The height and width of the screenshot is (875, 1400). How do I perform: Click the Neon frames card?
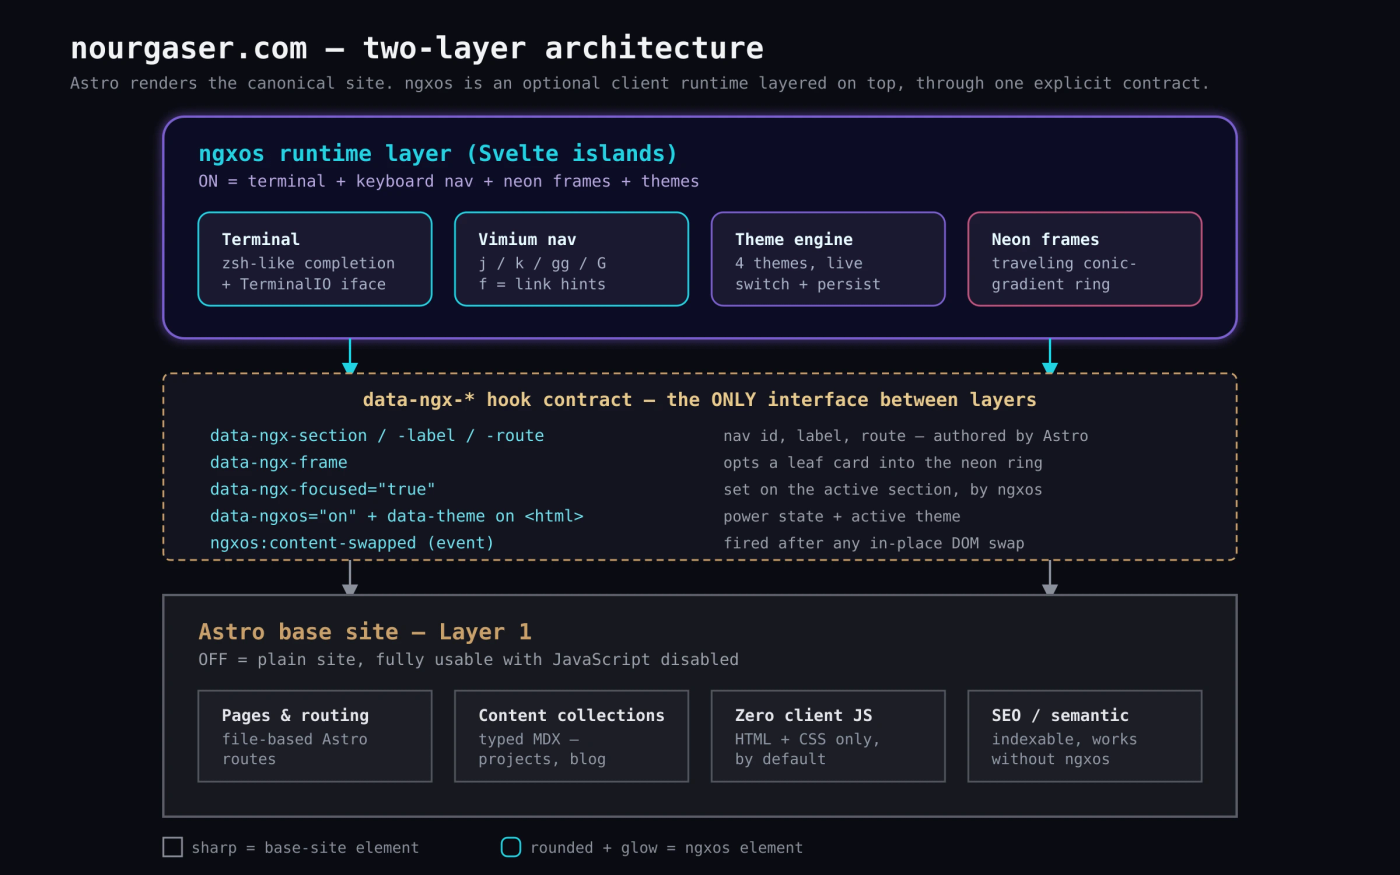pyautogui.click(x=1085, y=259)
